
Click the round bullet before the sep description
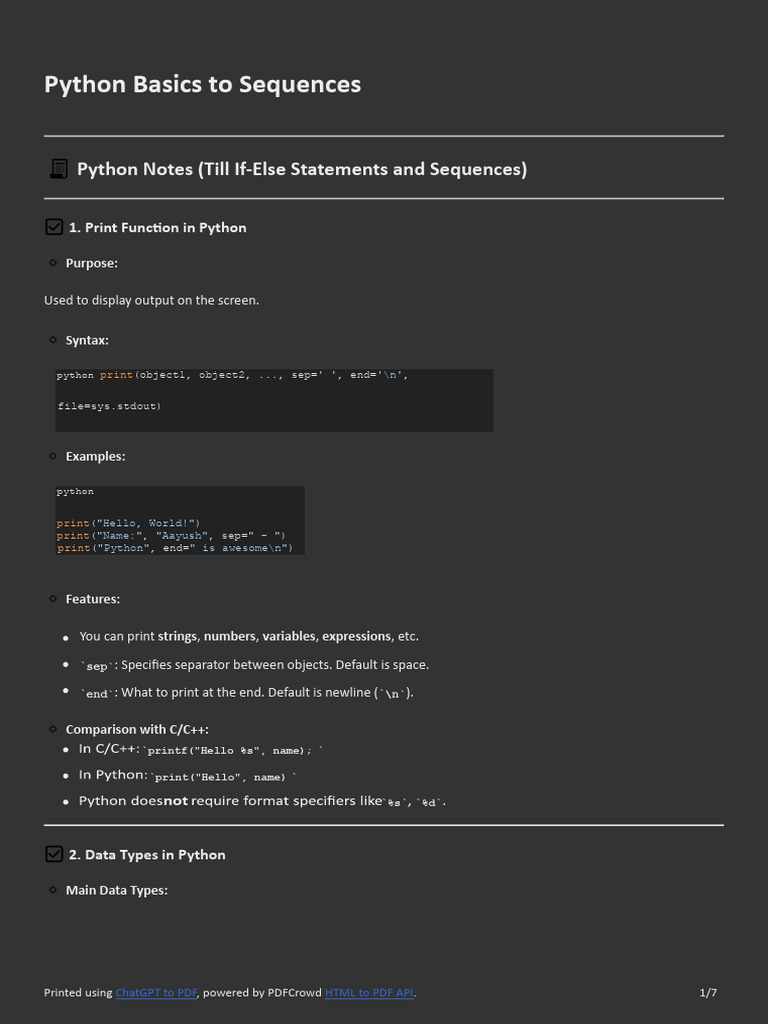pos(66,665)
